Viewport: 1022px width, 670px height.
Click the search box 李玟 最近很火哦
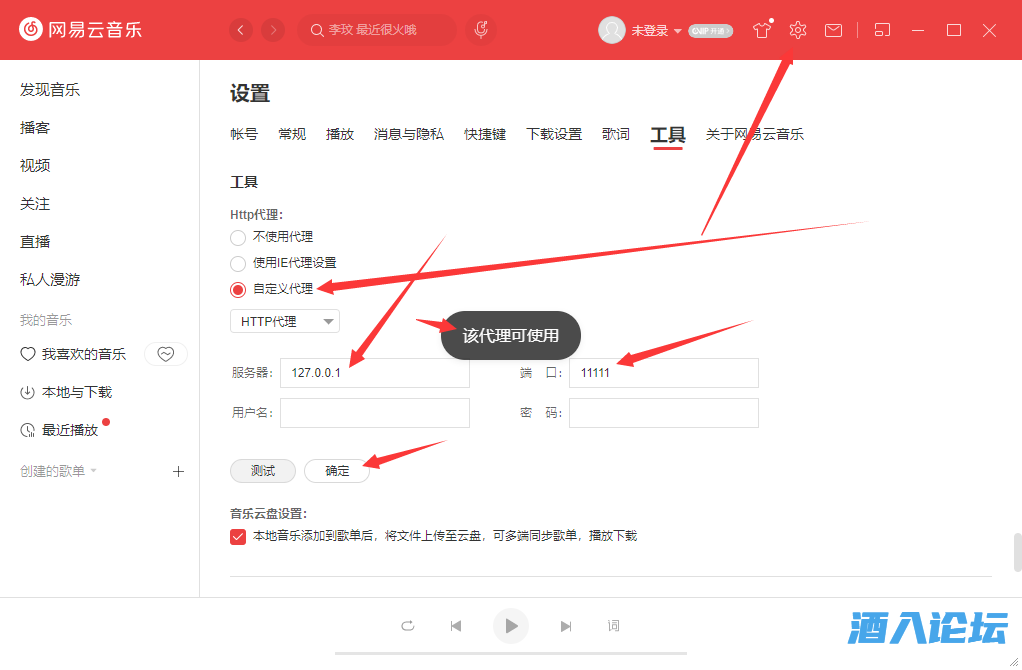(377, 30)
